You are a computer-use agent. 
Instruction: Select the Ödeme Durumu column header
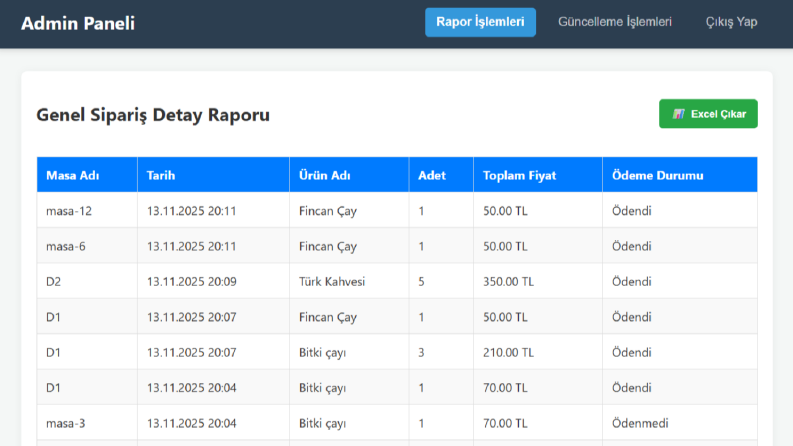point(680,175)
